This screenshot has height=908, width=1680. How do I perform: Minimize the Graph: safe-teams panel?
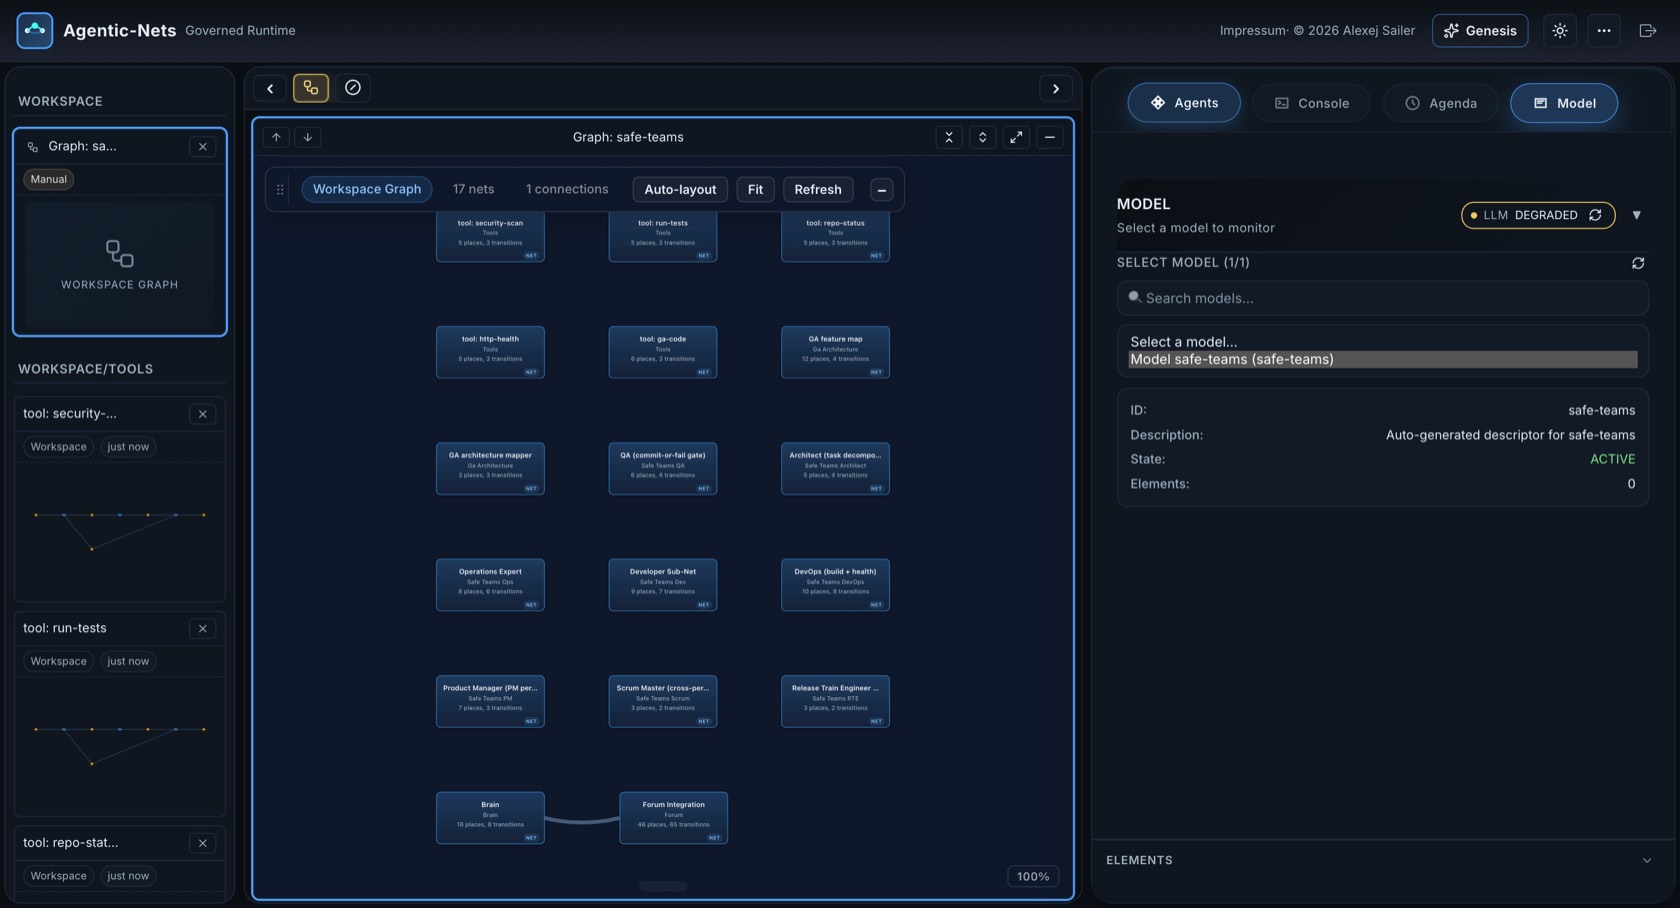1050,137
